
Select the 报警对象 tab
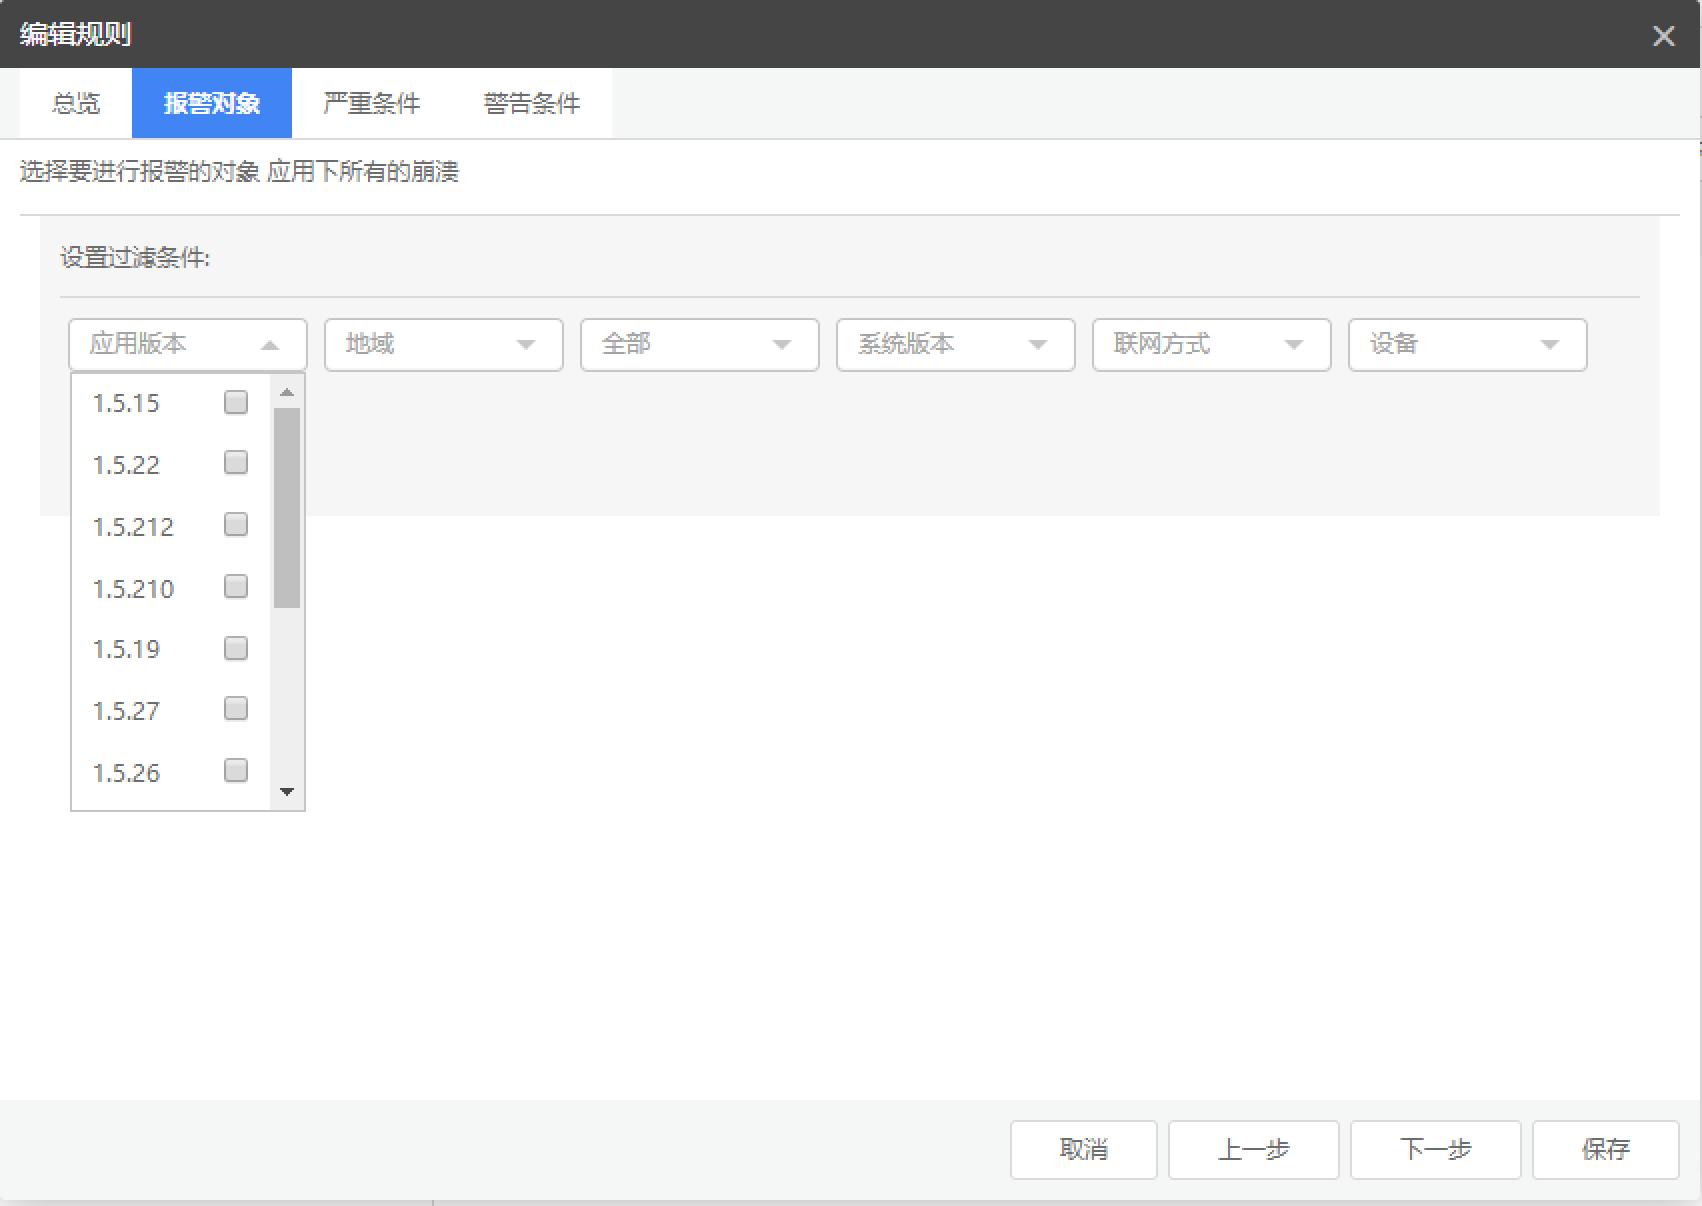point(212,103)
